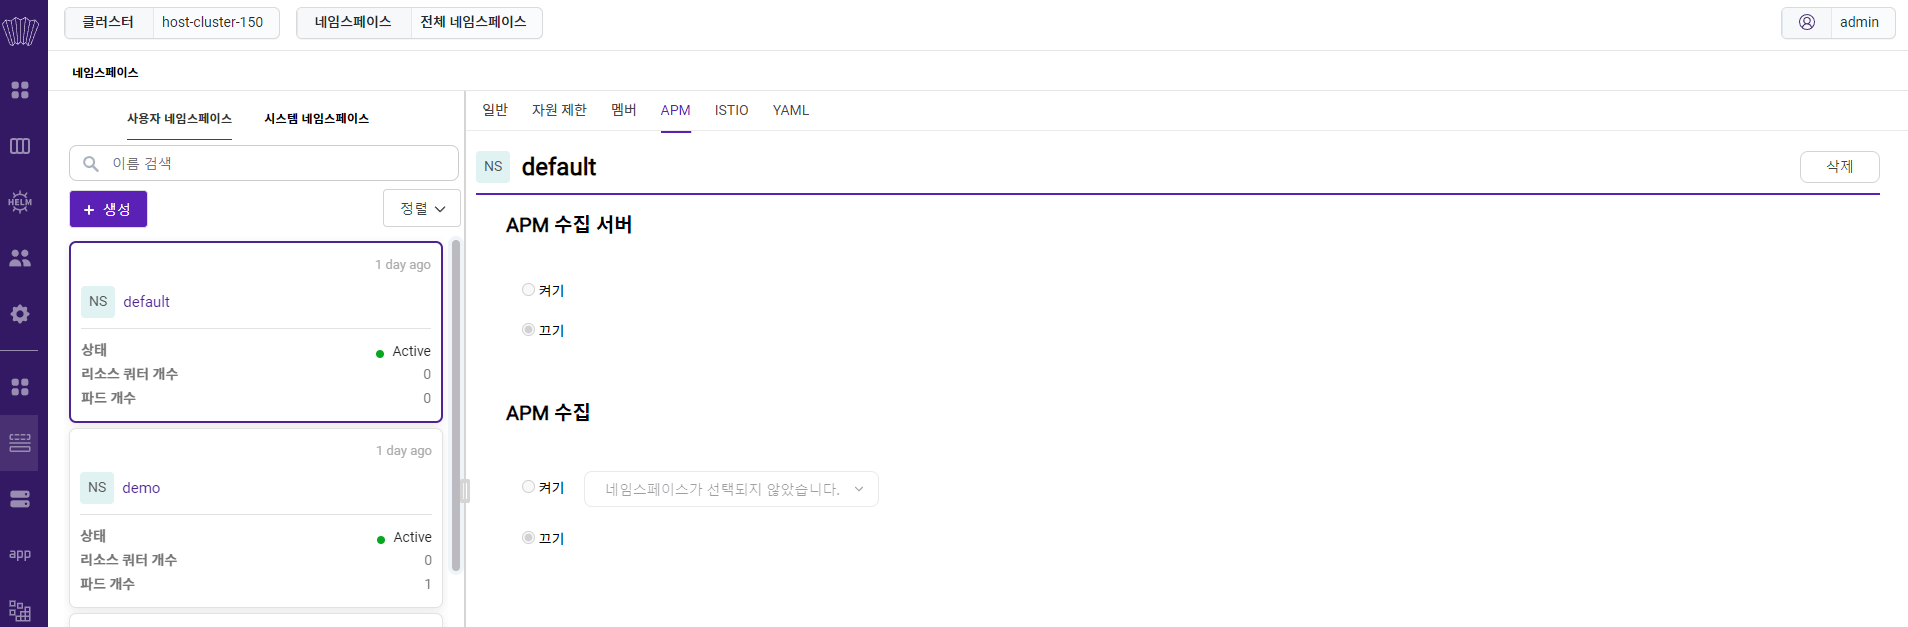Open the 멤버 tab
The height and width of the screenshot is (627, 1908).
click(624, 110)
